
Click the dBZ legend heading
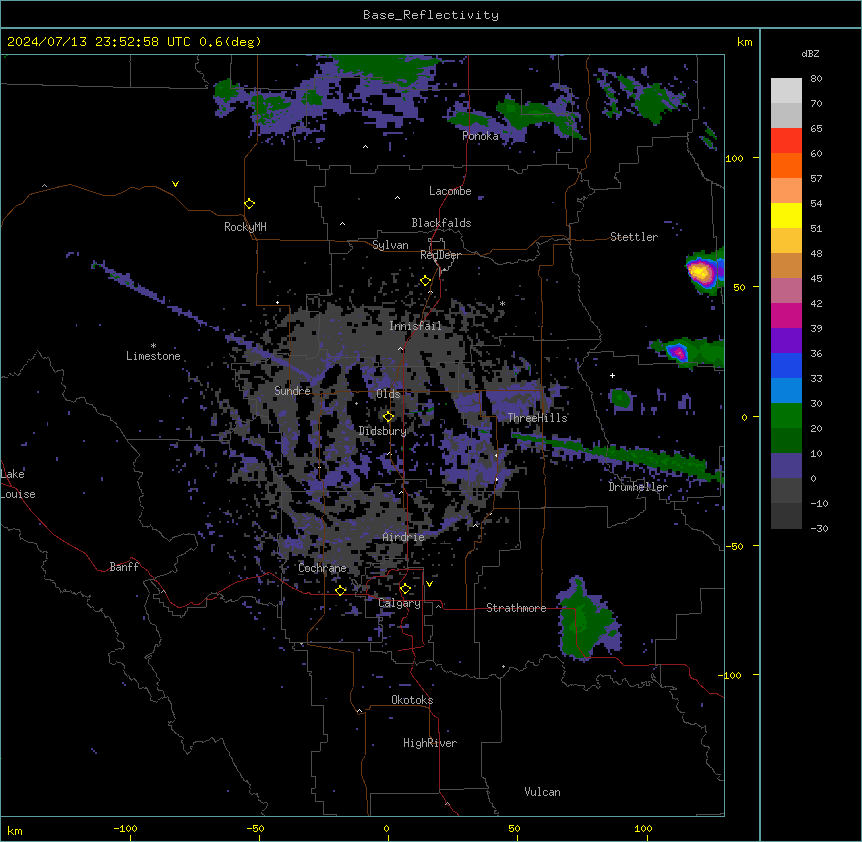point(810,54)
